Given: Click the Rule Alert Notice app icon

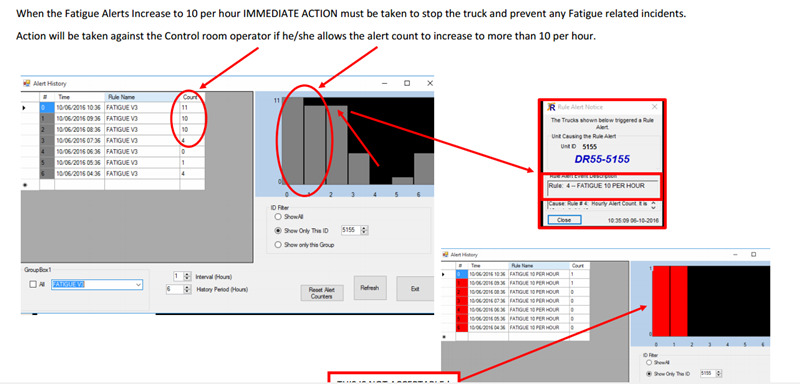Looking at the screenshot, I should pos(551,107).
